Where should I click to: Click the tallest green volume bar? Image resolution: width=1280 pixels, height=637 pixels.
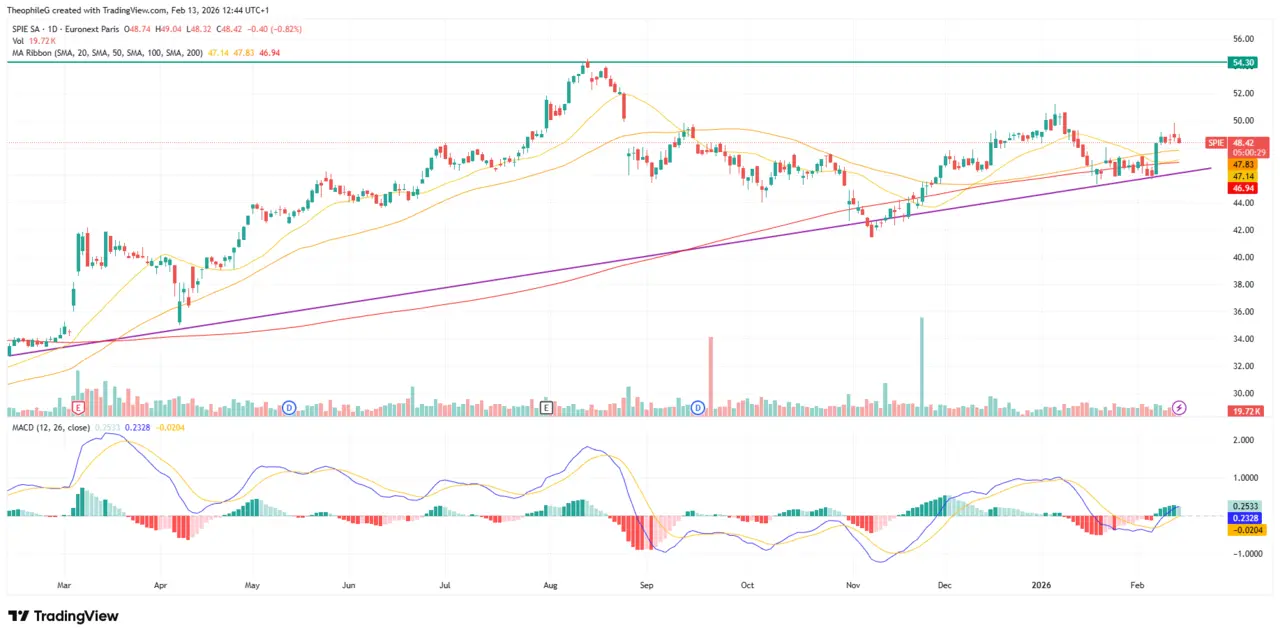[921, 360]
